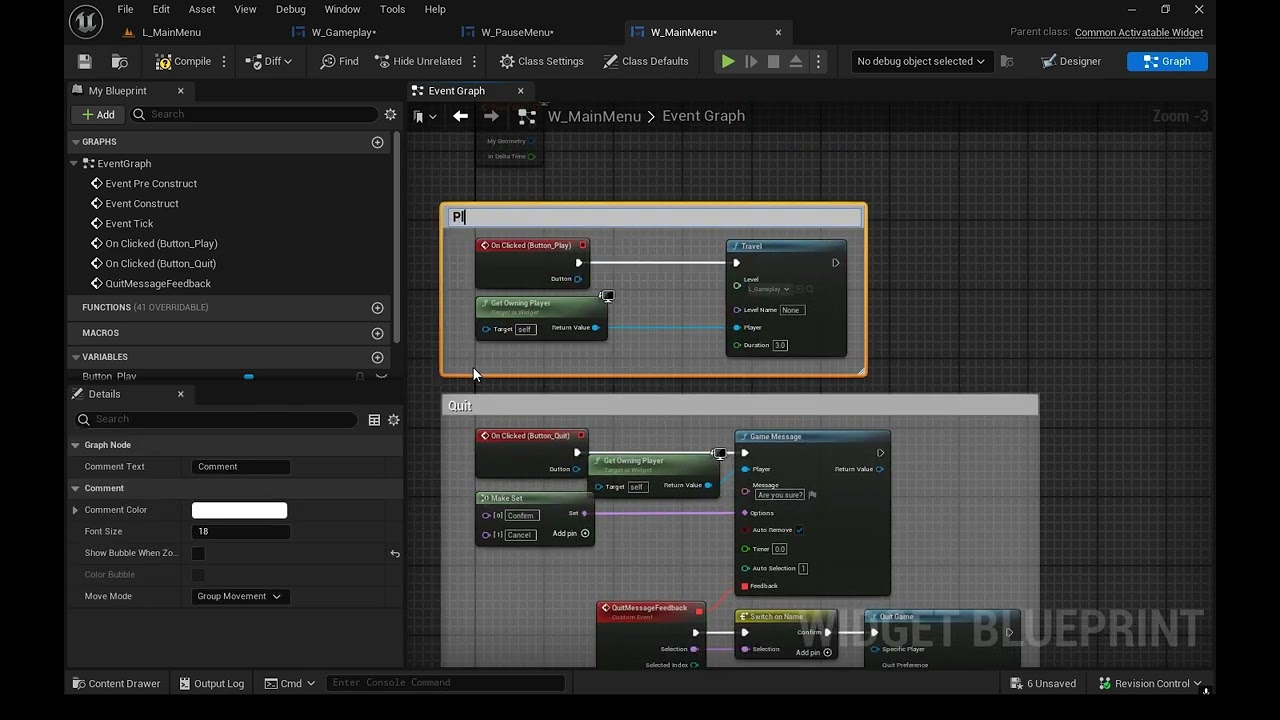Screen dimensions: 1280x720
Task: Collapse the Graph Node category
Action: coord(75,445)
